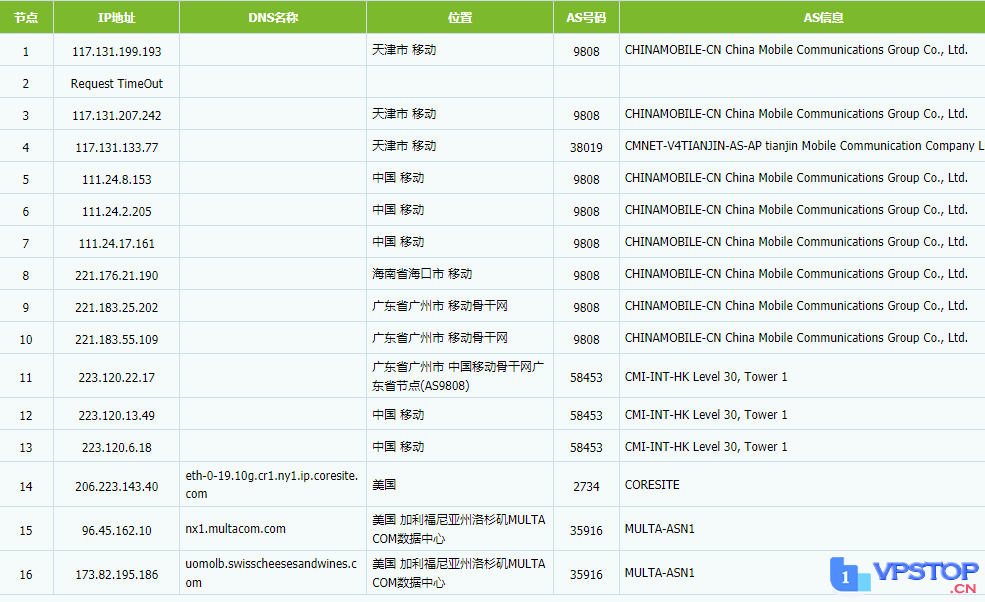Click location 中国 移动 in node 12 row
The width and height of the screenshot is (985, 602).
tap(398, 415)
